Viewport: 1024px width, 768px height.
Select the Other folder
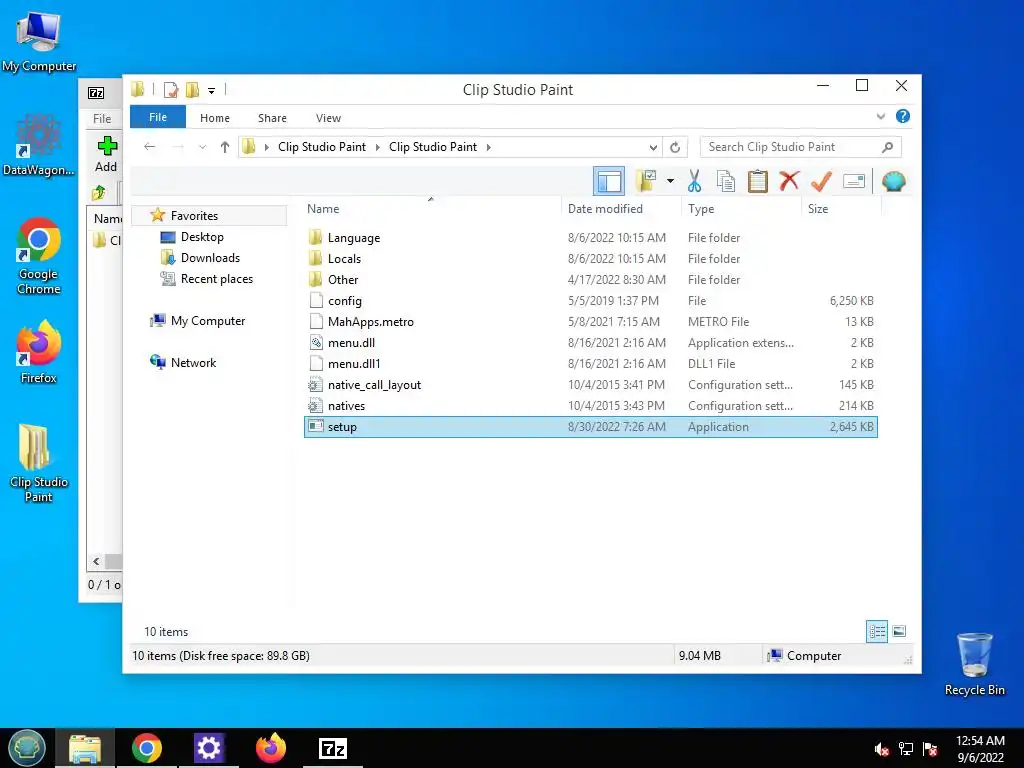[x=590, y=280]
